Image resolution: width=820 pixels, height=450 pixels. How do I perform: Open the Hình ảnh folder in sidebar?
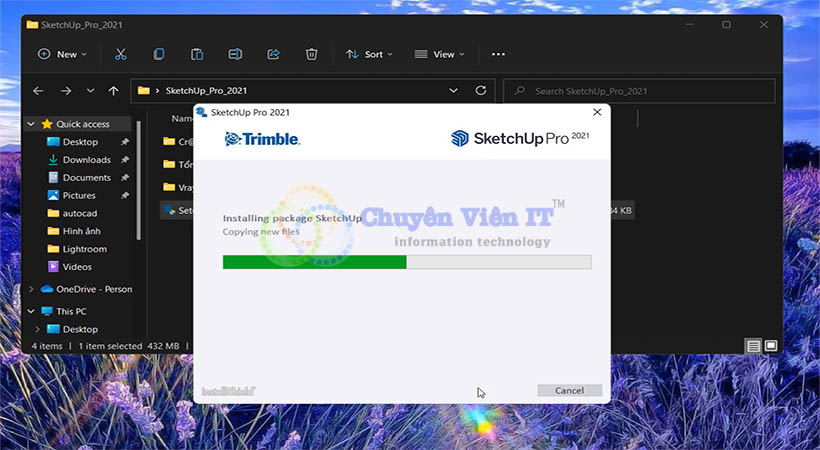tap(82, 231)
